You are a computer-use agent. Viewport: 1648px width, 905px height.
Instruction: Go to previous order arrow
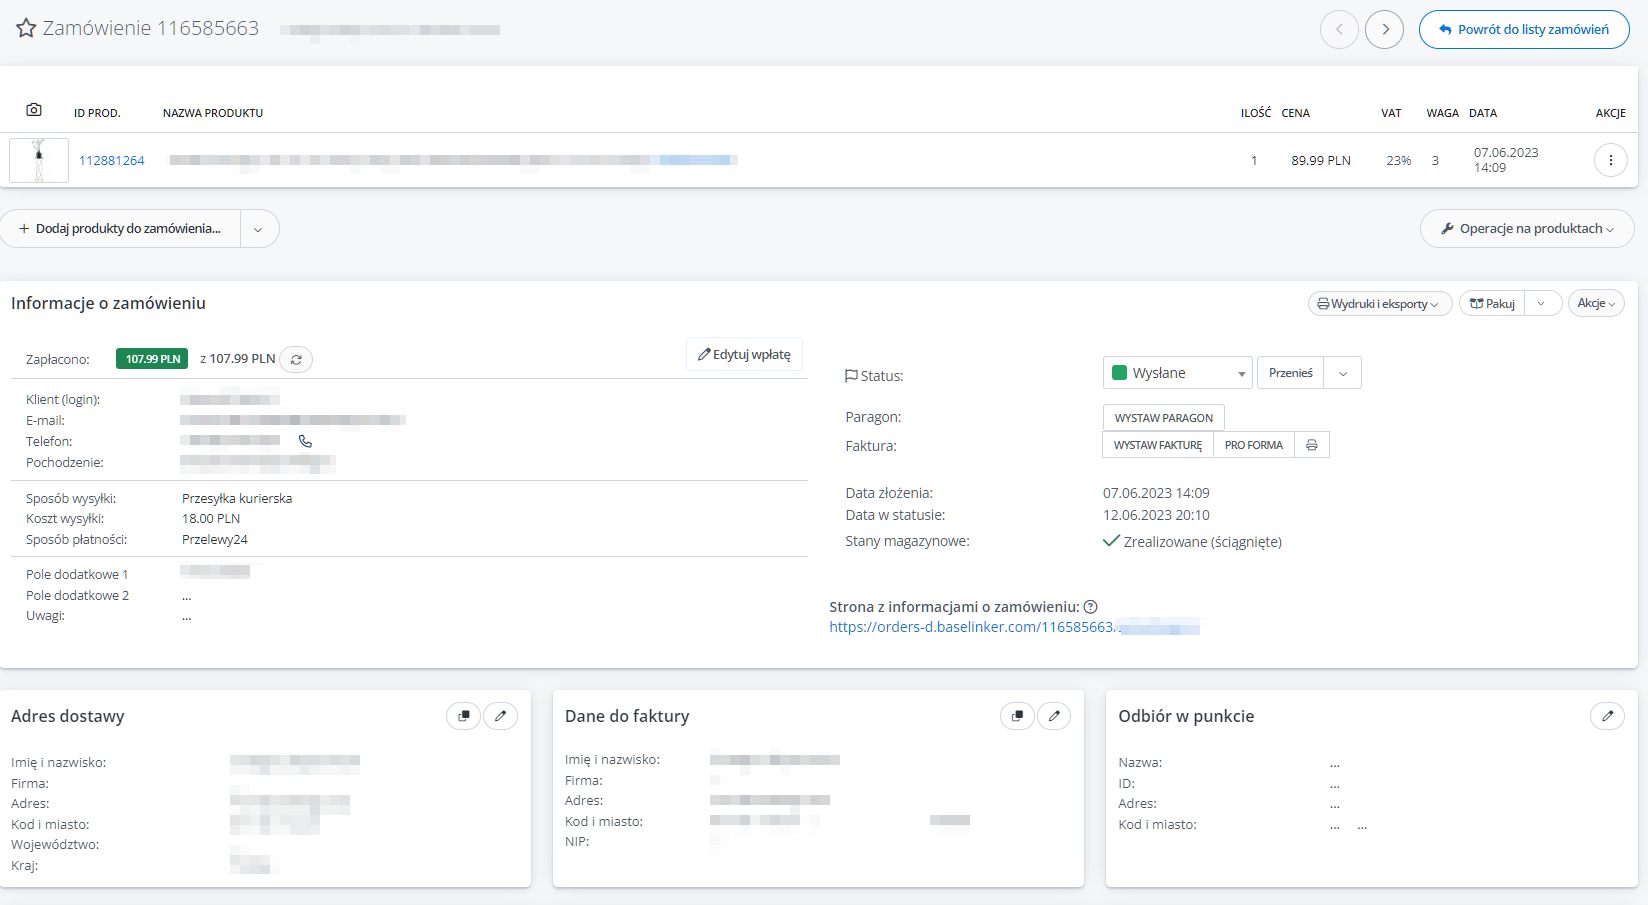1339,29
